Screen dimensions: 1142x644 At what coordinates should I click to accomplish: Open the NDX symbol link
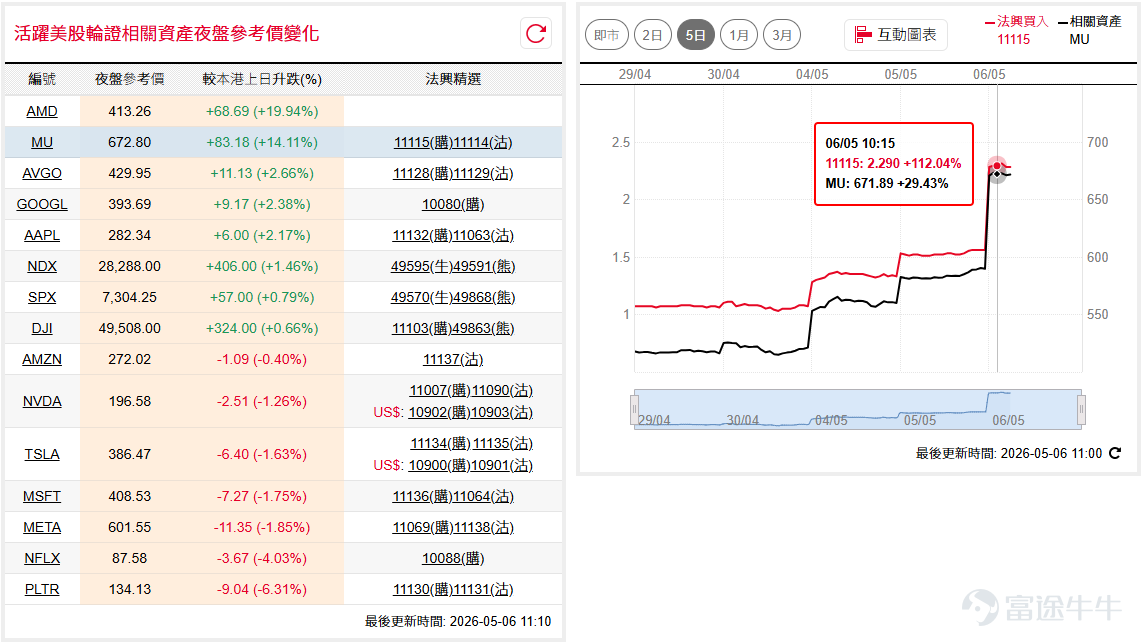[42, 267]
